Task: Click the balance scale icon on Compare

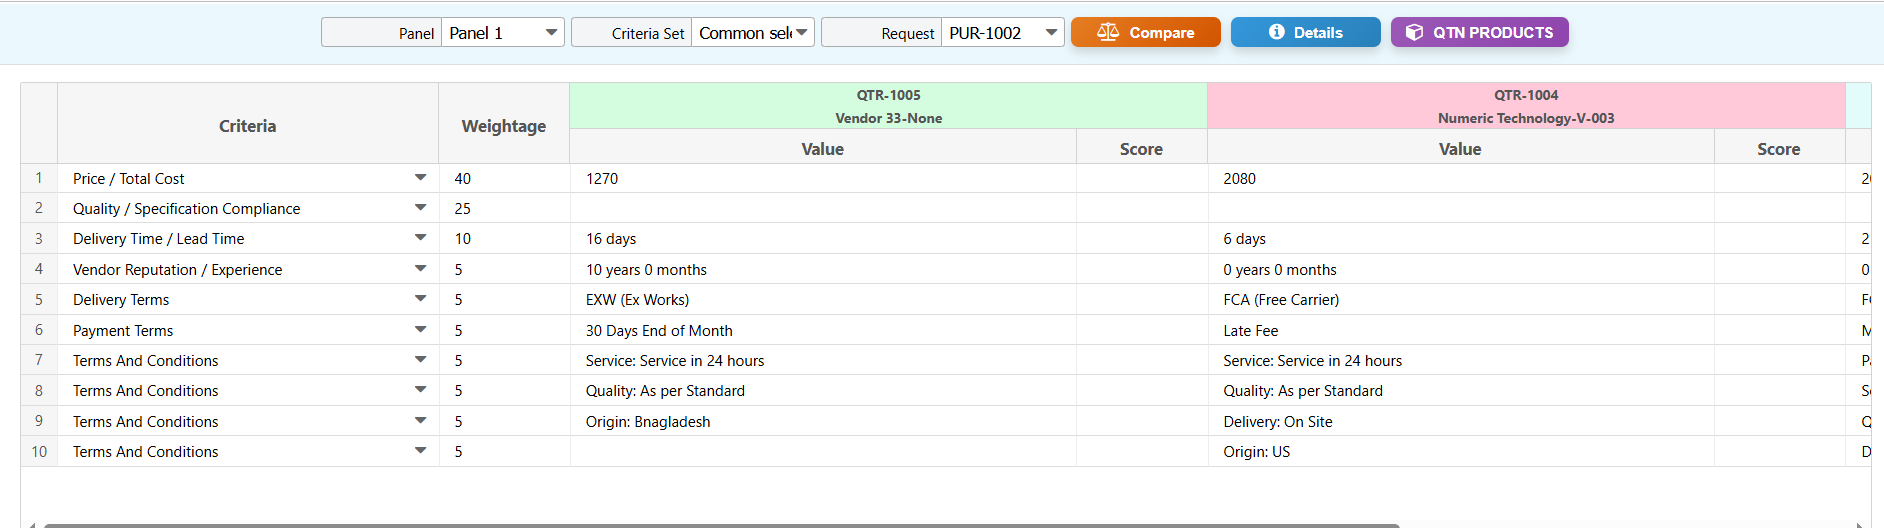Action: click(1107, 32)
